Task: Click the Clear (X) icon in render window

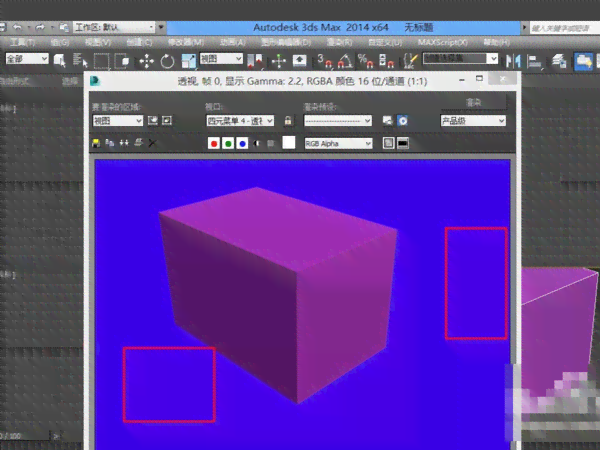Action: (152, 143)
